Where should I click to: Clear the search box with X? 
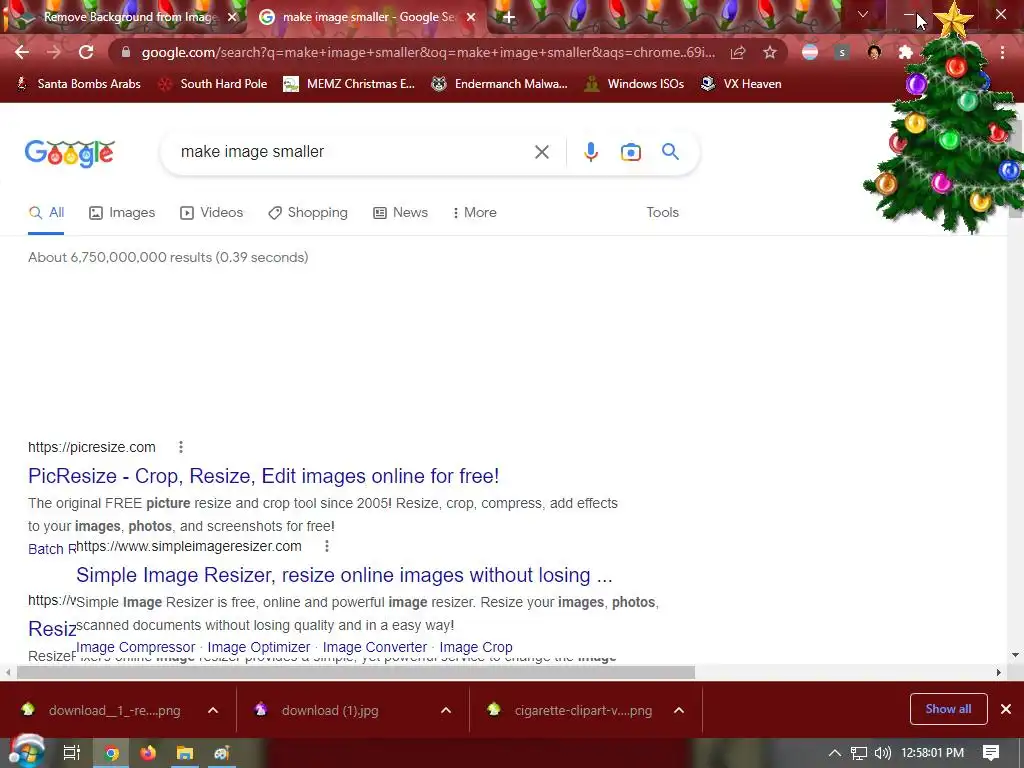[541, 152]
